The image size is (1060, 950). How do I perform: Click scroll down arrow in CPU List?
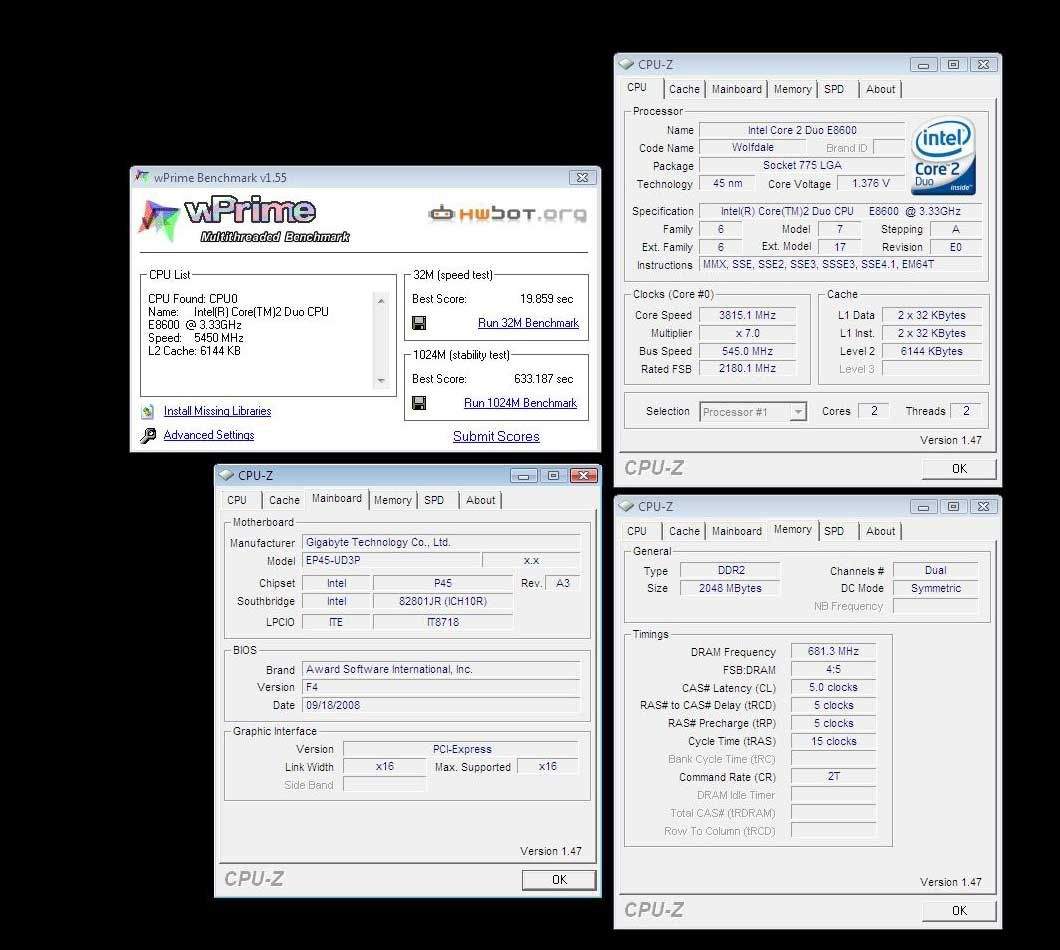tap(381, 381)
